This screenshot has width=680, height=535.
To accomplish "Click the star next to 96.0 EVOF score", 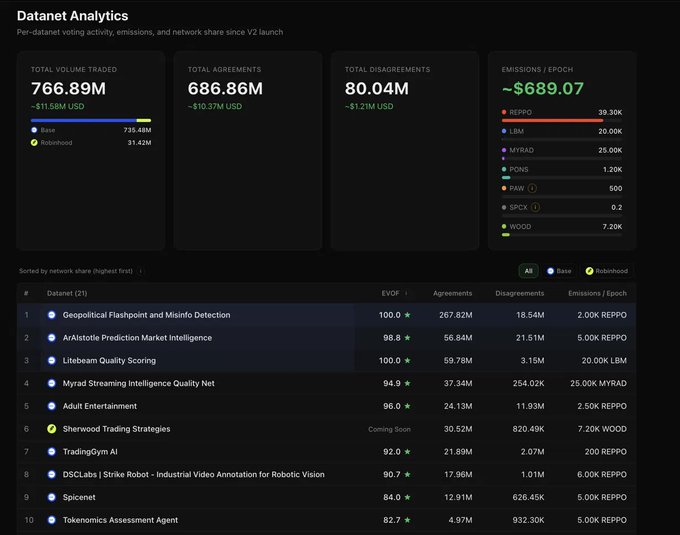I will 407,406.
